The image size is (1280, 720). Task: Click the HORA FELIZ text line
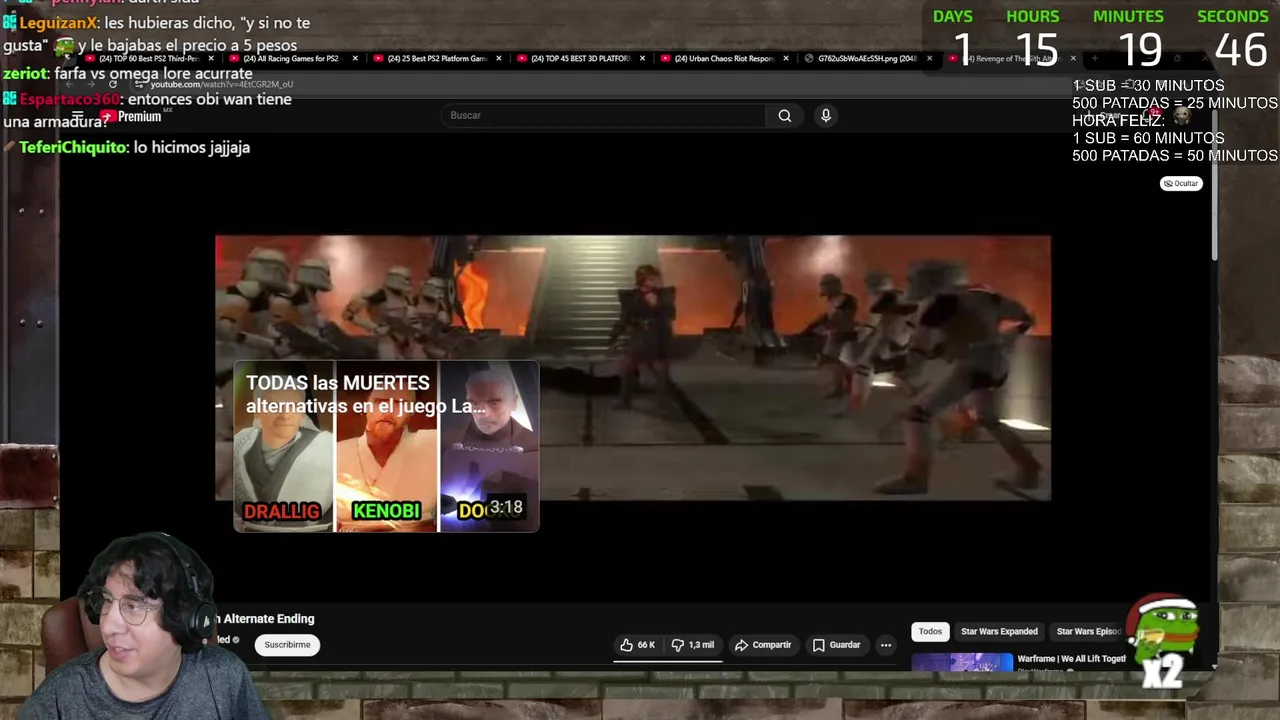click(x=1119, y=121)
